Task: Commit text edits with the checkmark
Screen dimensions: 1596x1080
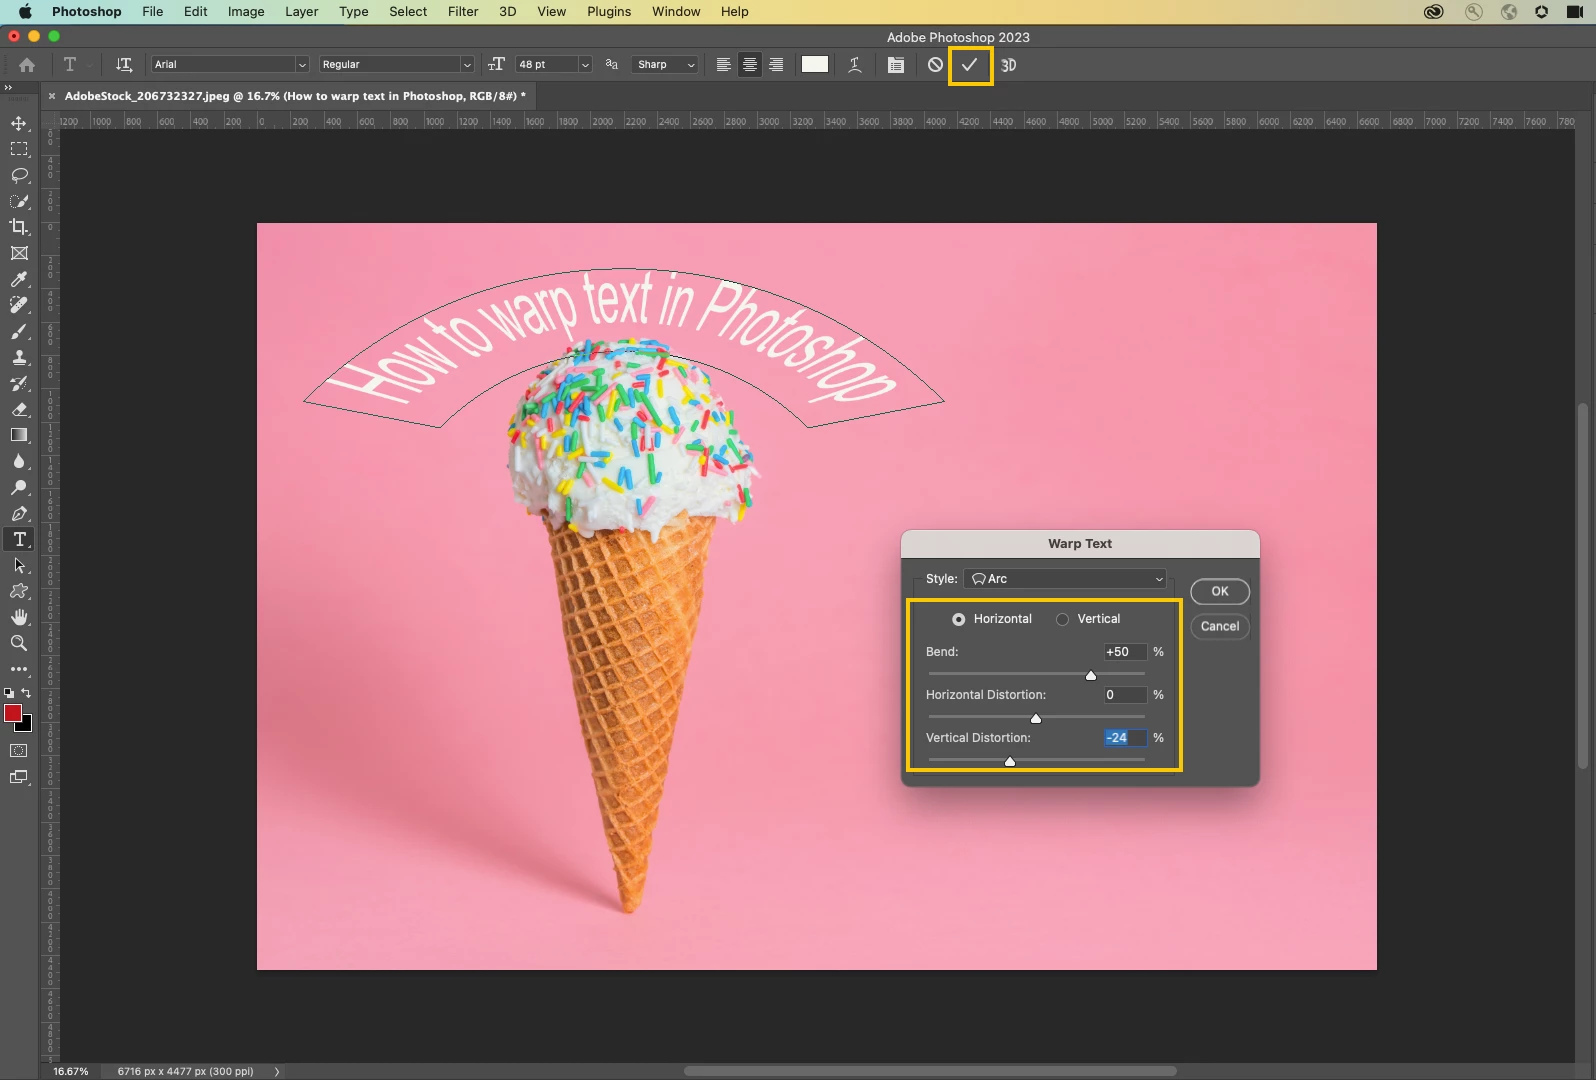Action: [970, 65]
